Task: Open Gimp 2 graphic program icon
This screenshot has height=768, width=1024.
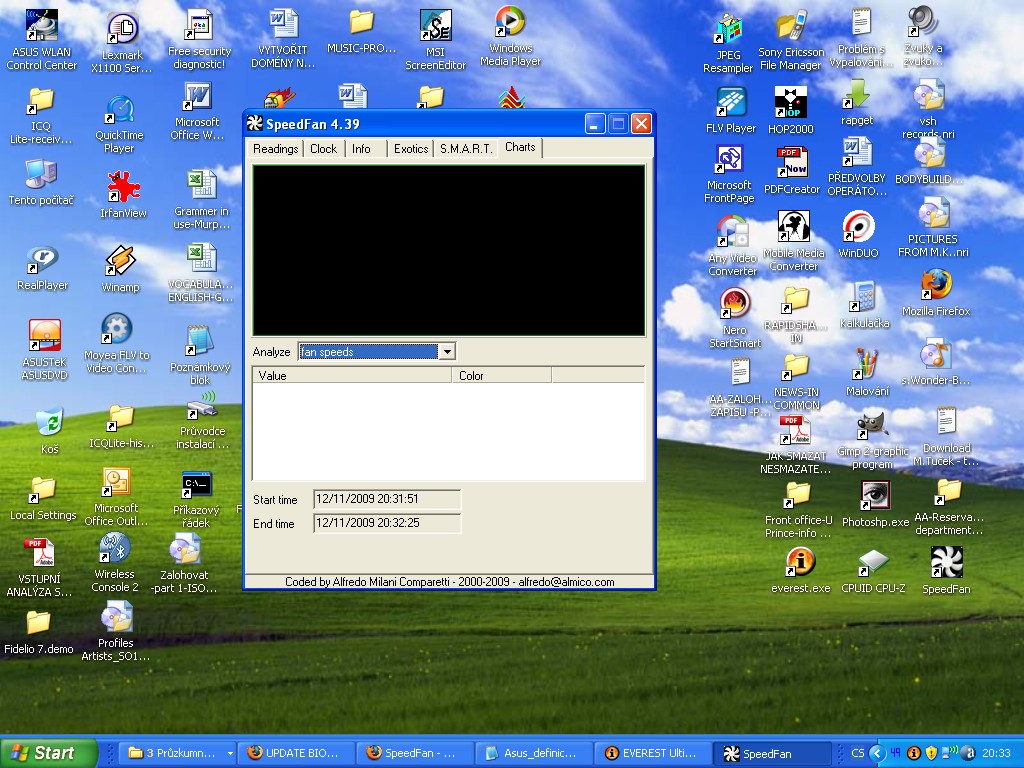Action: click(x=872, y=441)
